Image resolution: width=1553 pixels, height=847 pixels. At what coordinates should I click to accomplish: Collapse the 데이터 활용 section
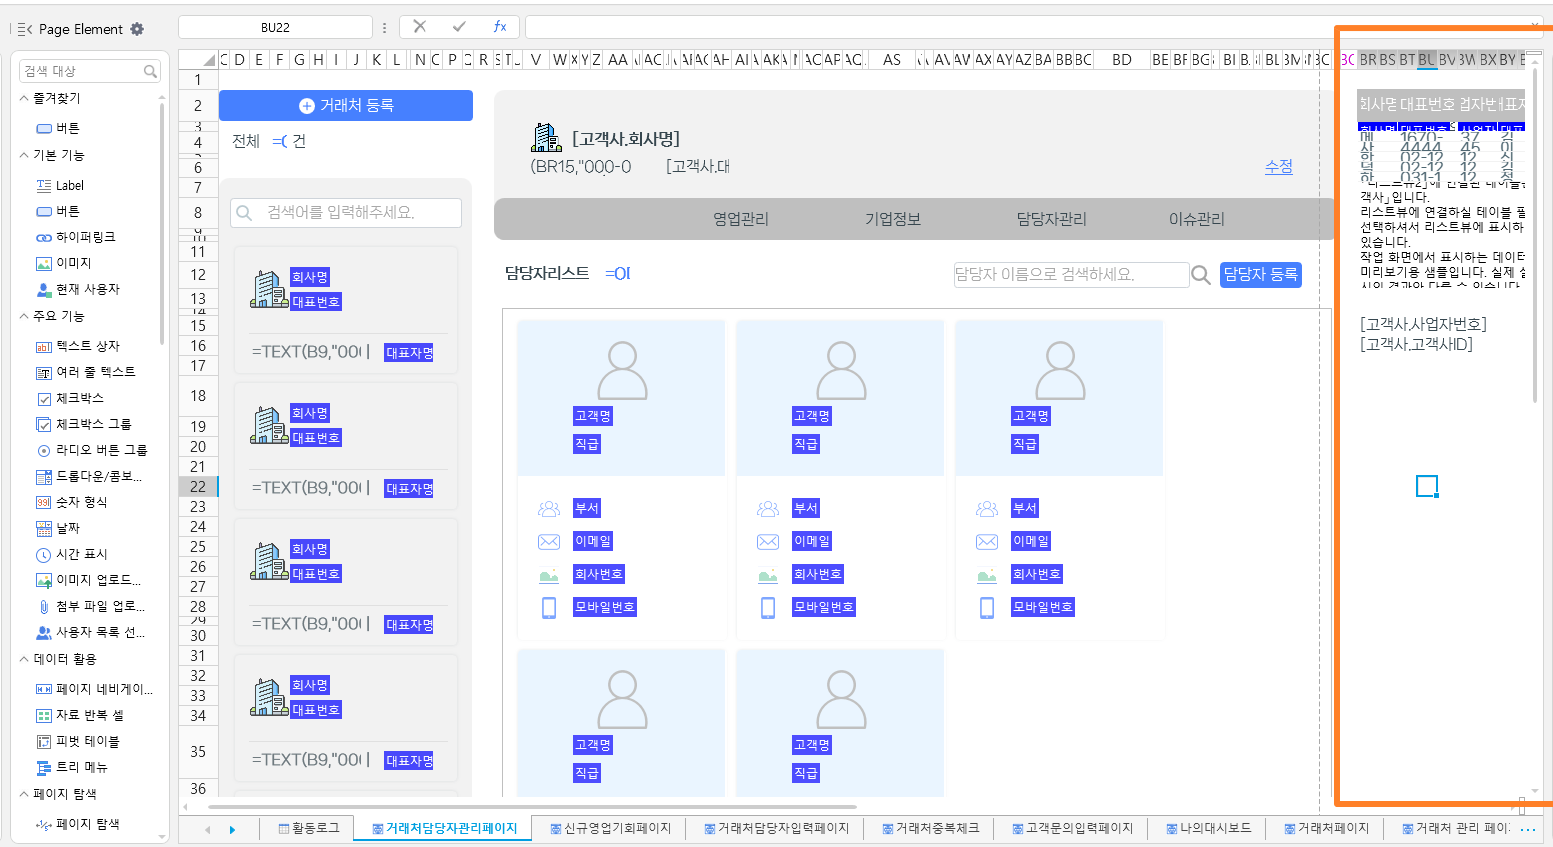(x=24, y=659)
